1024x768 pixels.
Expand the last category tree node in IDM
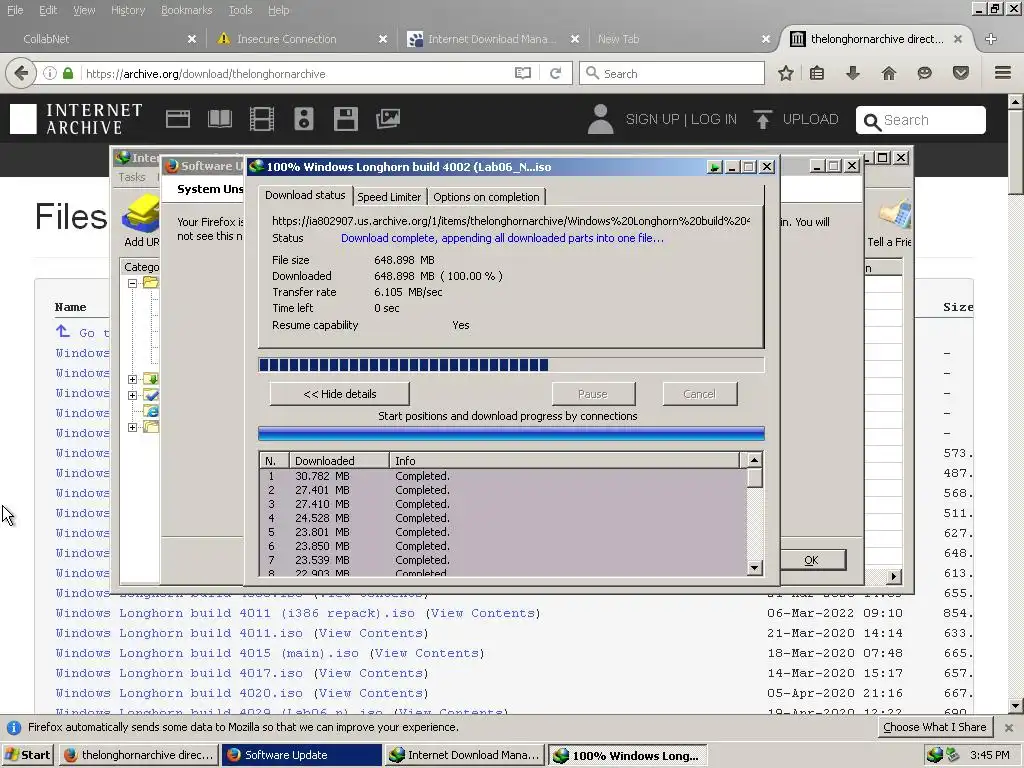coord(133,427)
